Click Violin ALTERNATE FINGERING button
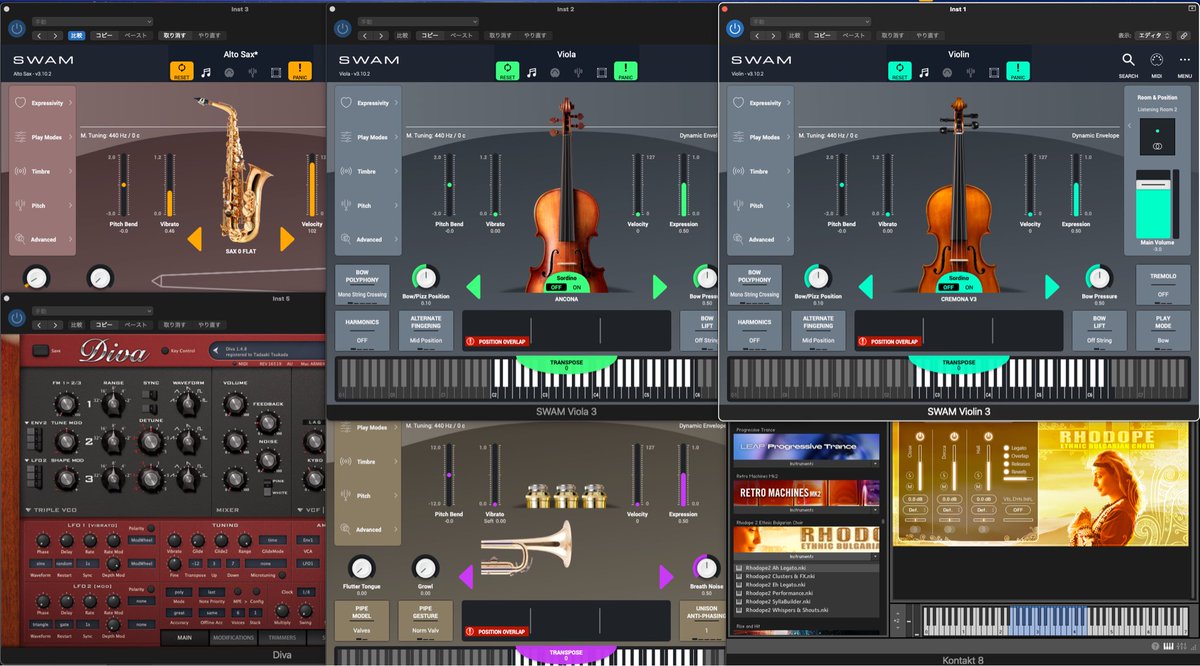The width and height of the screenshot is (1200, 666). [x=818, y=330]
